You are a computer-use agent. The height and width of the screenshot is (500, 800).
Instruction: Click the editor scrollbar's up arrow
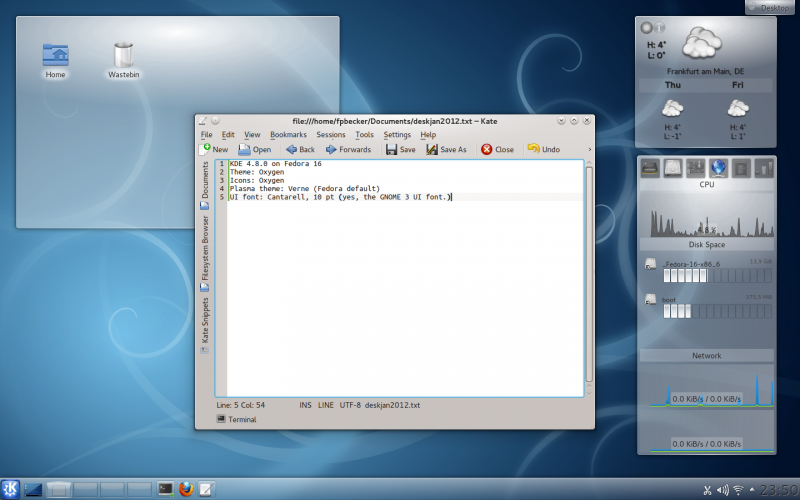[x=589, y=163]
